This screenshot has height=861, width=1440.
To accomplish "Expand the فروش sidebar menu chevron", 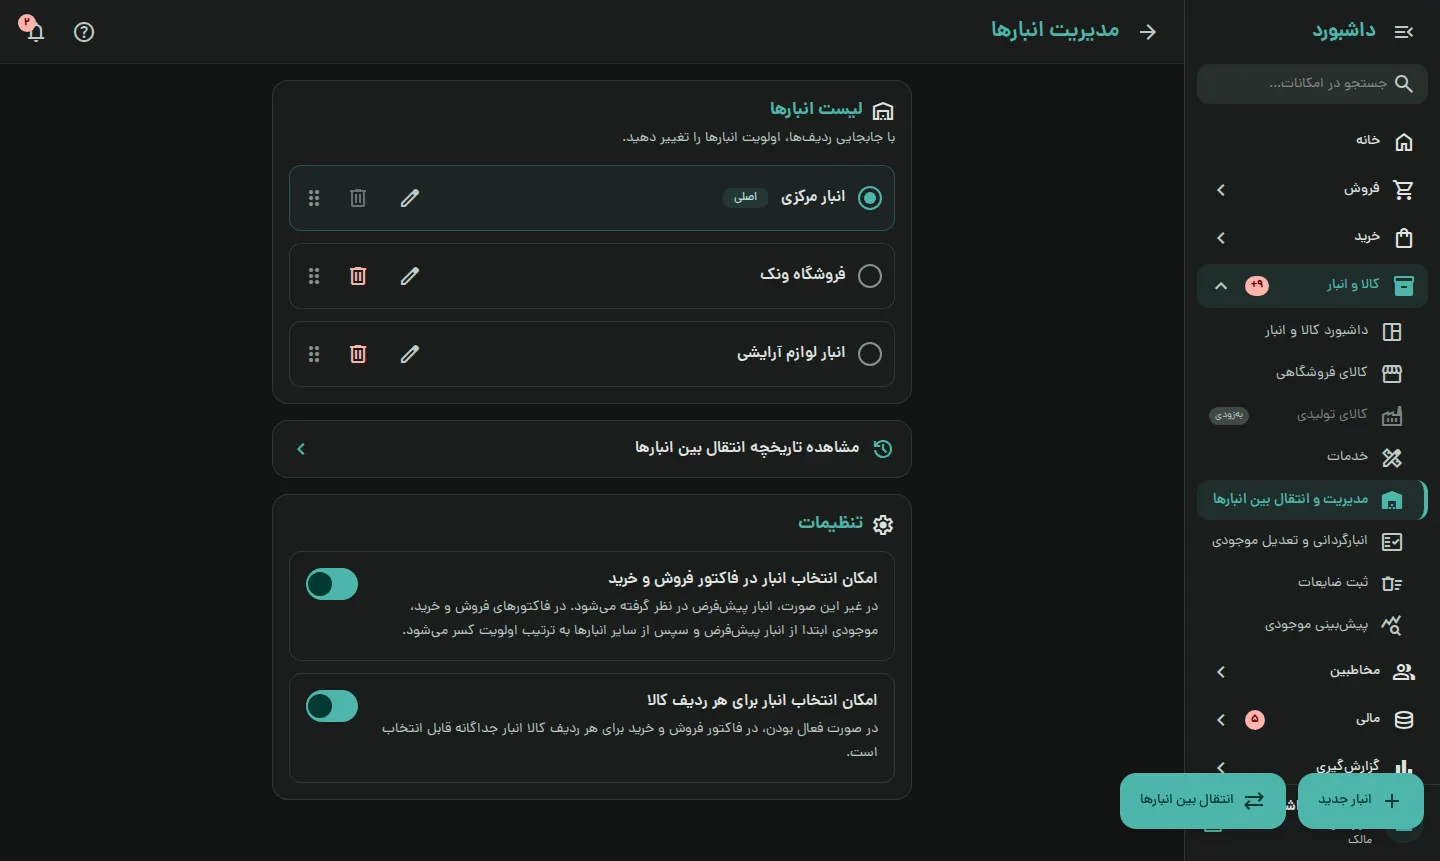I will pos(1221,190).
